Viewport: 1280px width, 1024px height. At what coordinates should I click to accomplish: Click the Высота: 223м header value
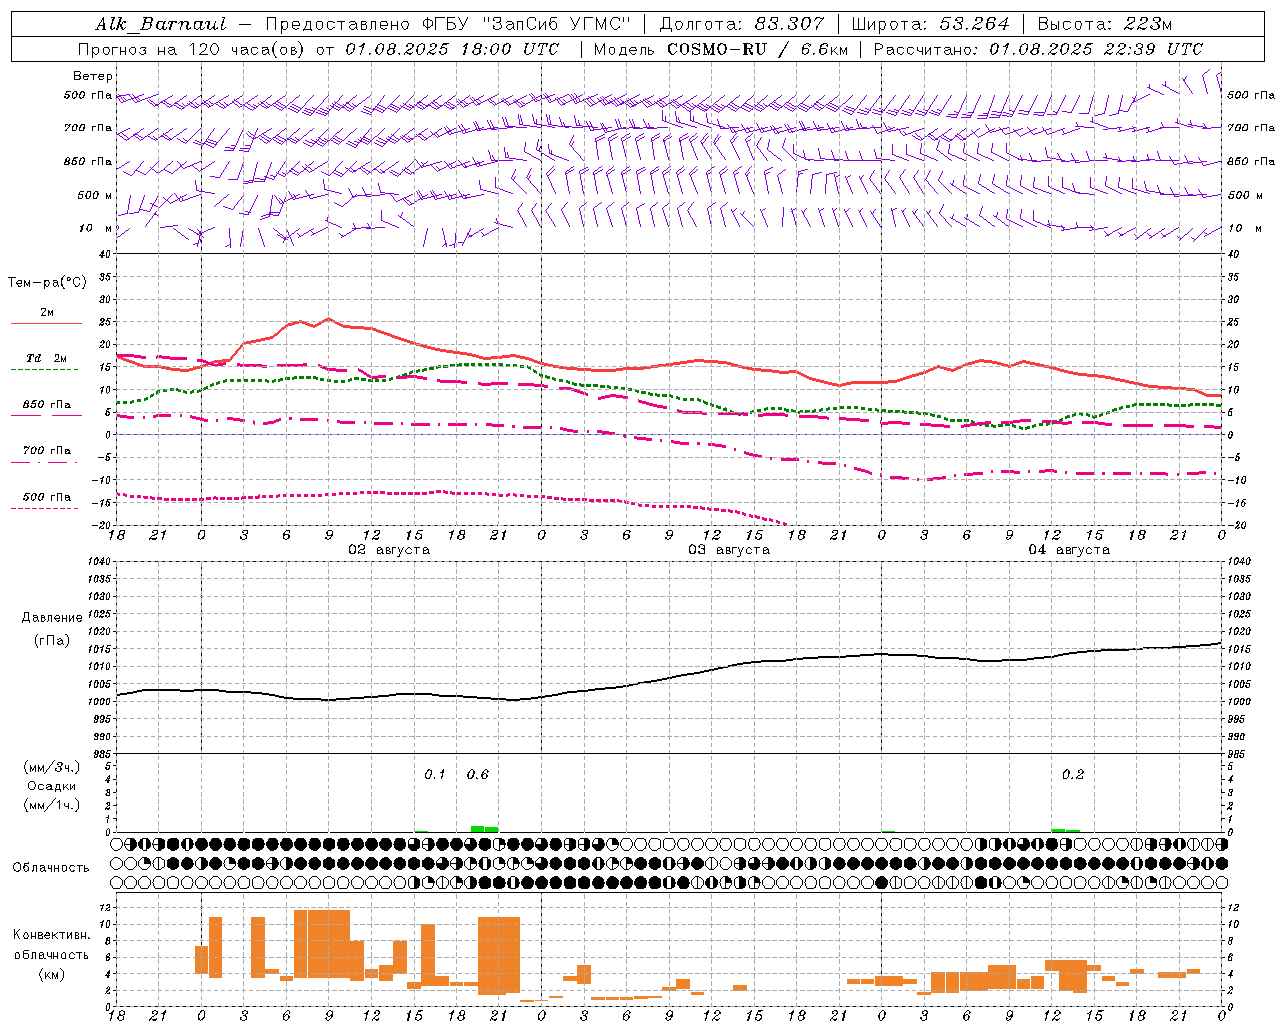(1104, 24)
